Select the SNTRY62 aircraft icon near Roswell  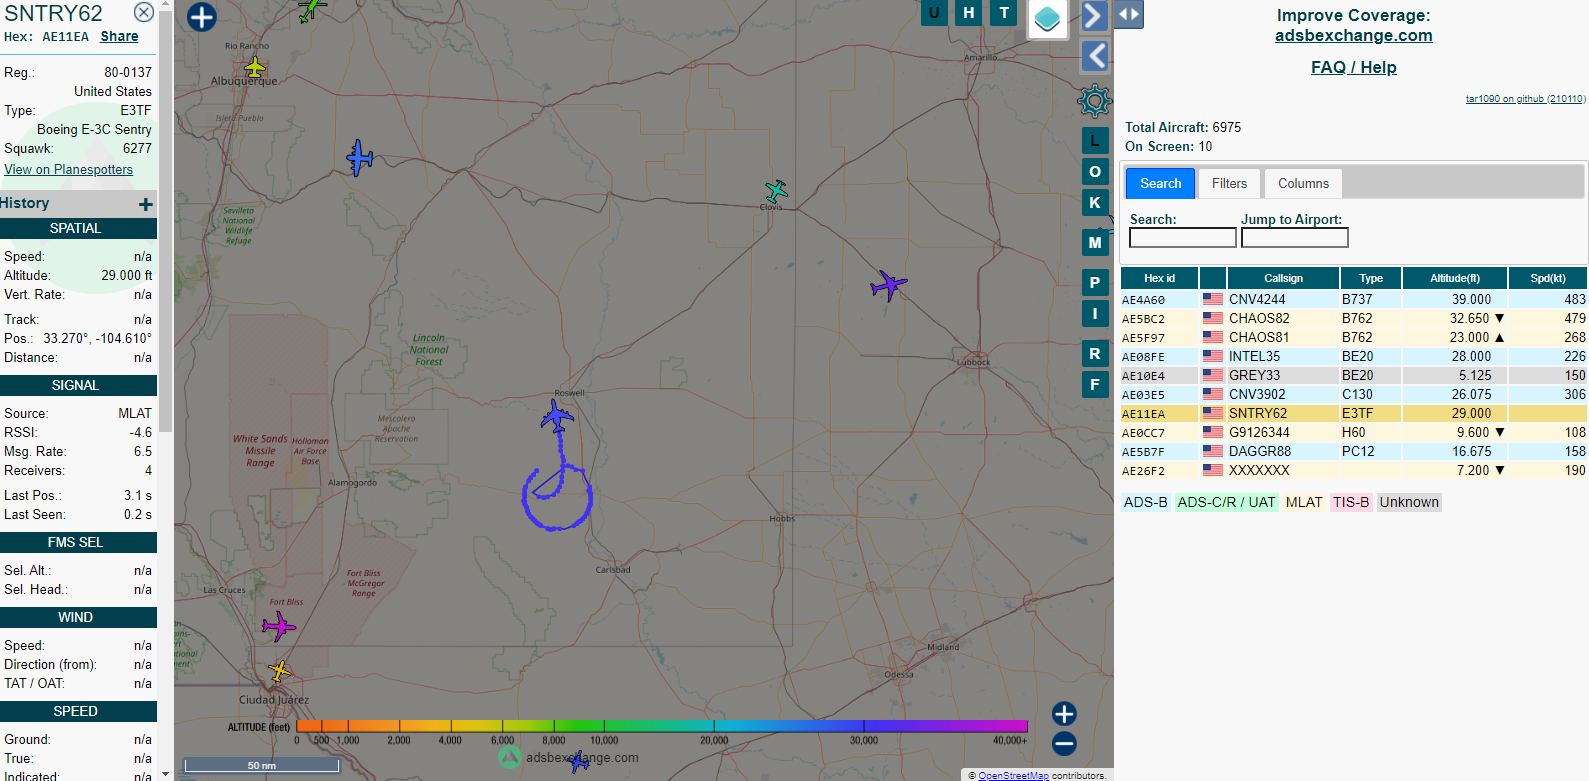(x=557, y=415)
